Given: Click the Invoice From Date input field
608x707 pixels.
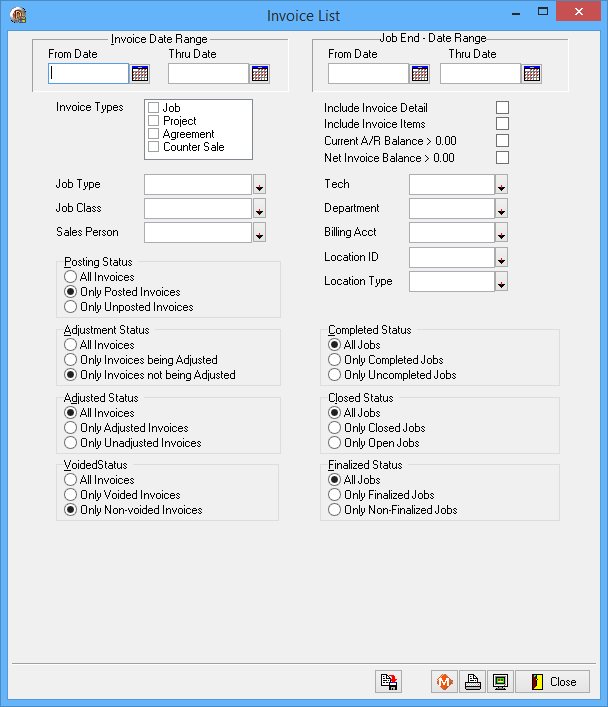Looking at the screenshot, I should [x=89, y=73].
